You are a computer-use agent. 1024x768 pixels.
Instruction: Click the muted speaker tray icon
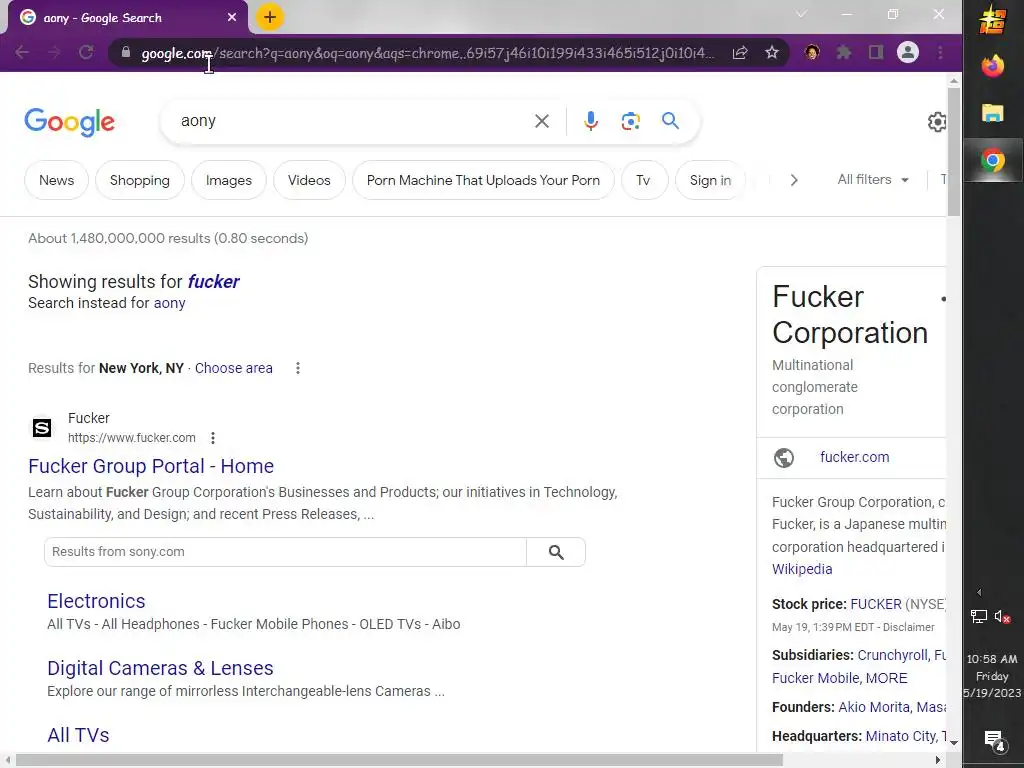[x=1002, y=616]
